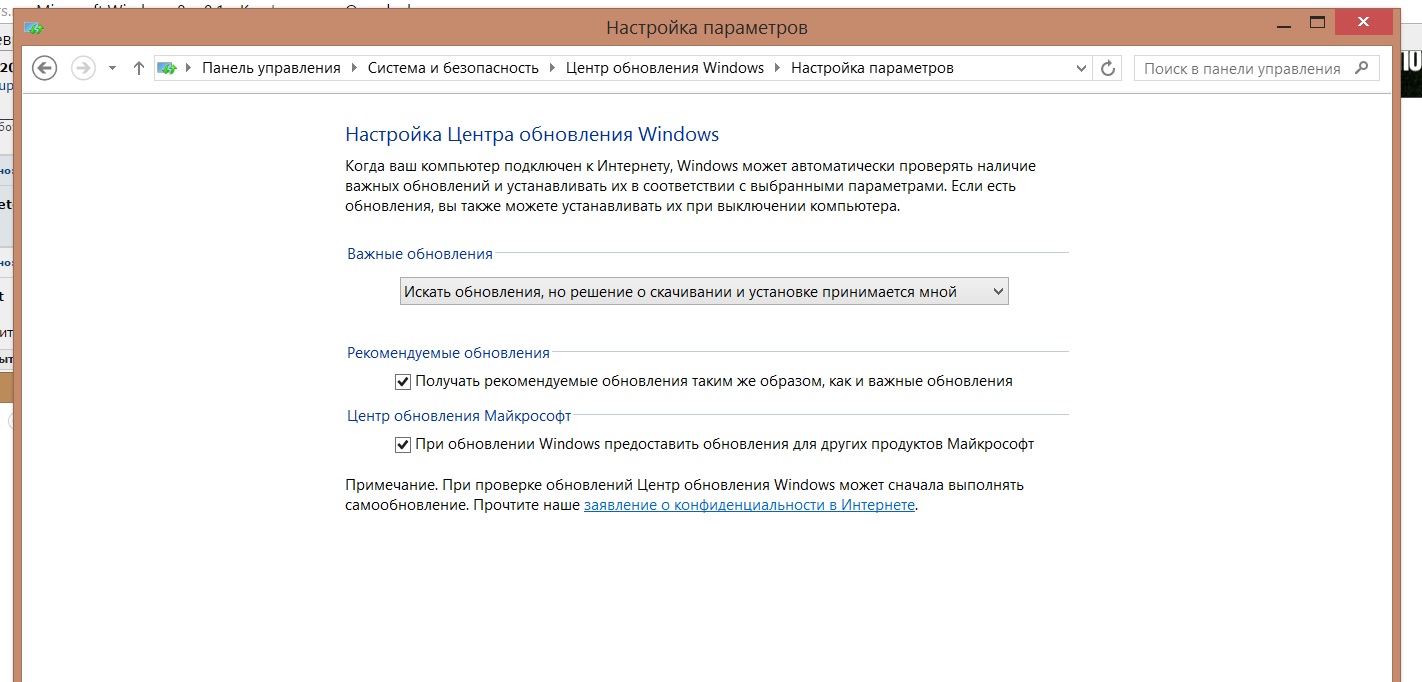Screen dimensions: 1422x682
Task: Open recent locations dropdown arrow
Action: (x=112, y=68)
